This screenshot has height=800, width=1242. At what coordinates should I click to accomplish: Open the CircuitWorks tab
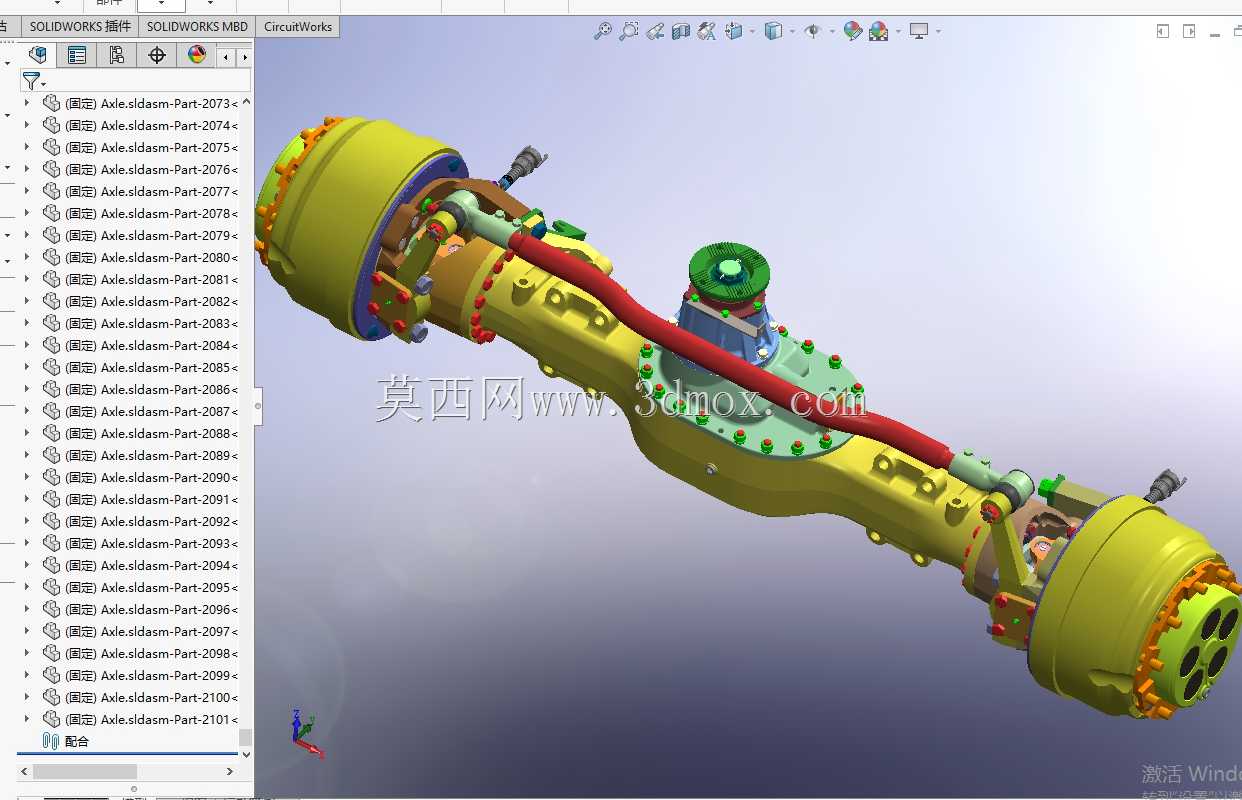click(298, 27)
